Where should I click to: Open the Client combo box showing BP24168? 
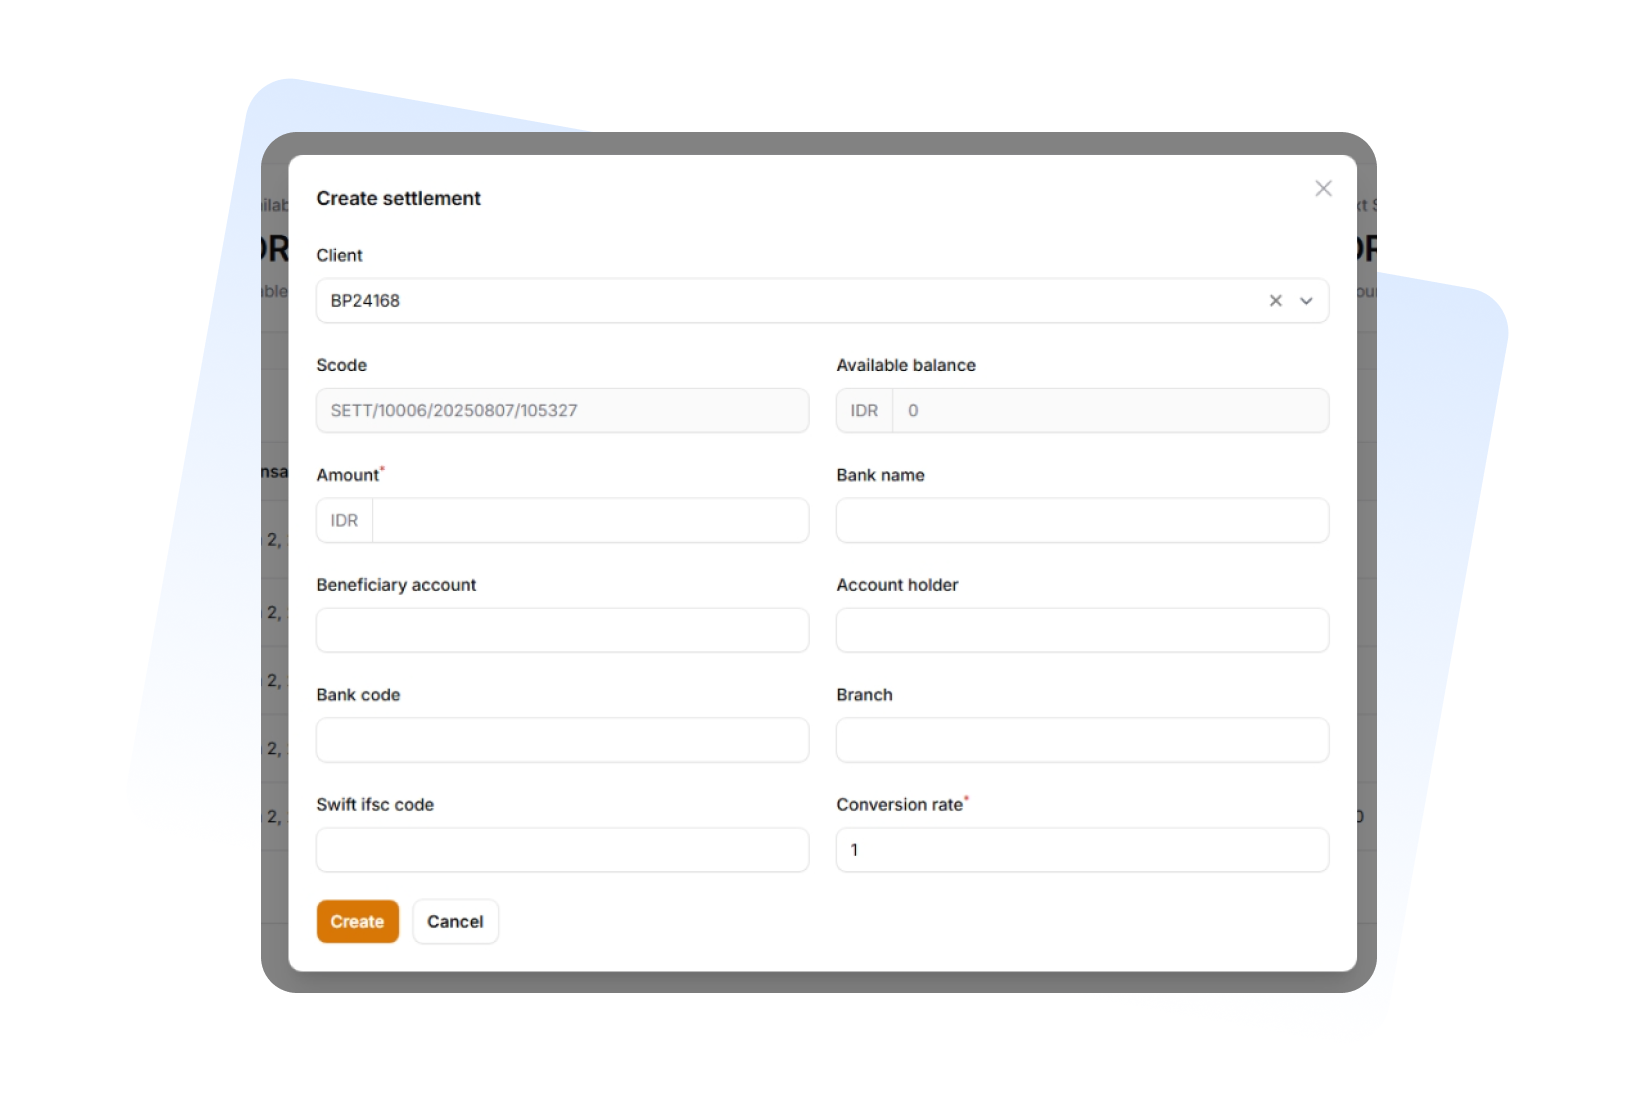[780, 301]
